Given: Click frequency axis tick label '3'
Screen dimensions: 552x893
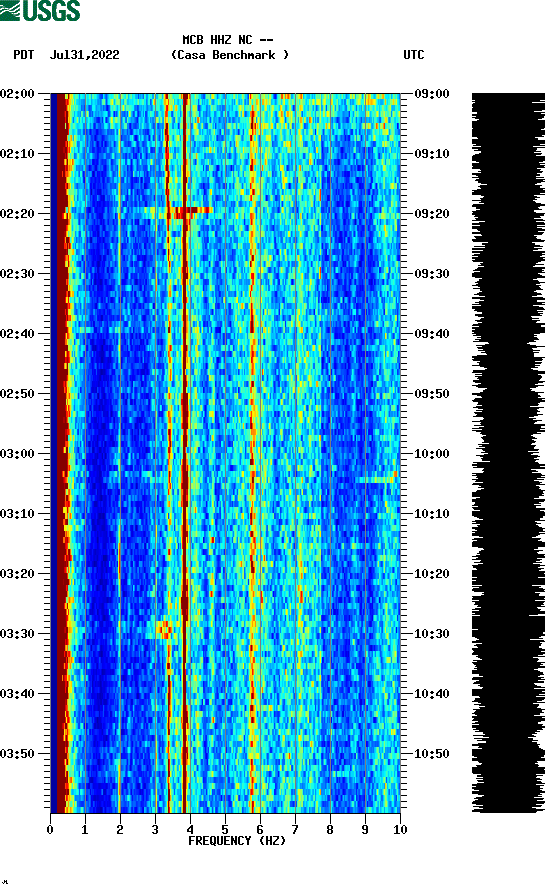Looking at the screenshot, I should click(x=155, y=830).
